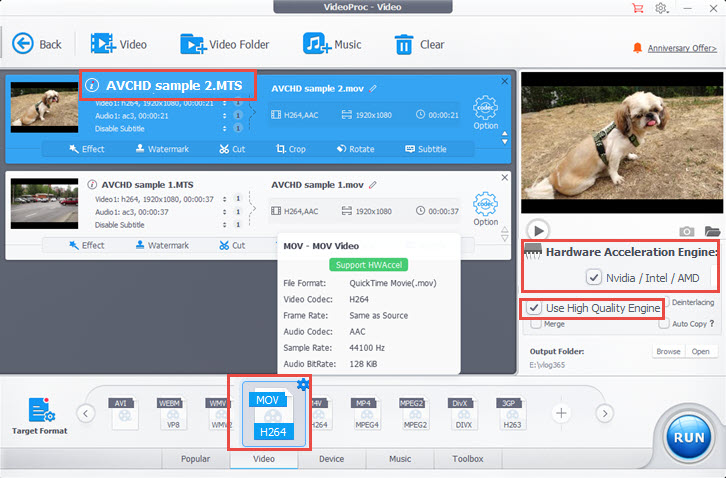Screen dimensions: 726x478
Task: Open MOV format gear settings
Action: [302, 384]
